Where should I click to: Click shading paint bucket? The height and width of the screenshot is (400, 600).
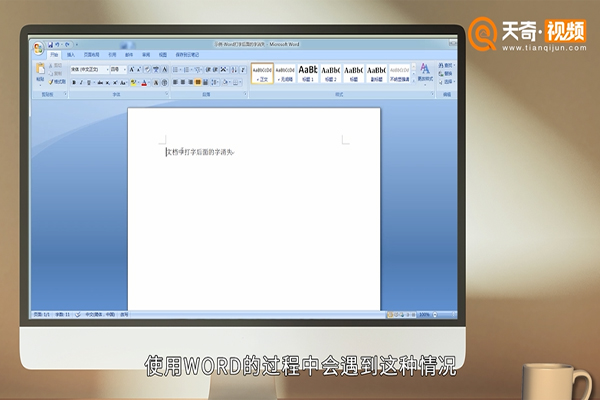pos(226,82)
